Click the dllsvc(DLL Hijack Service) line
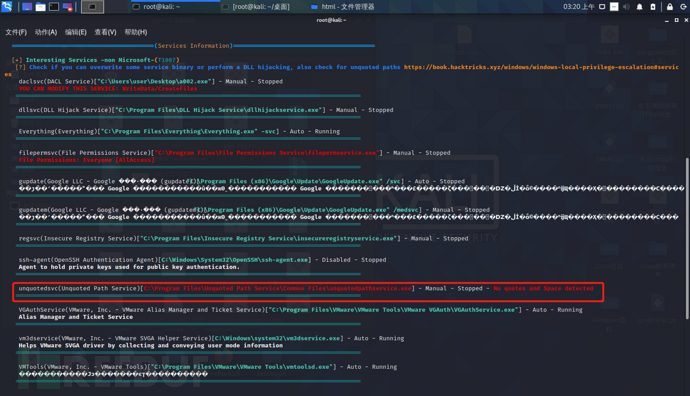The width and height of the screenshot is (690, 396). pos(206,110)
